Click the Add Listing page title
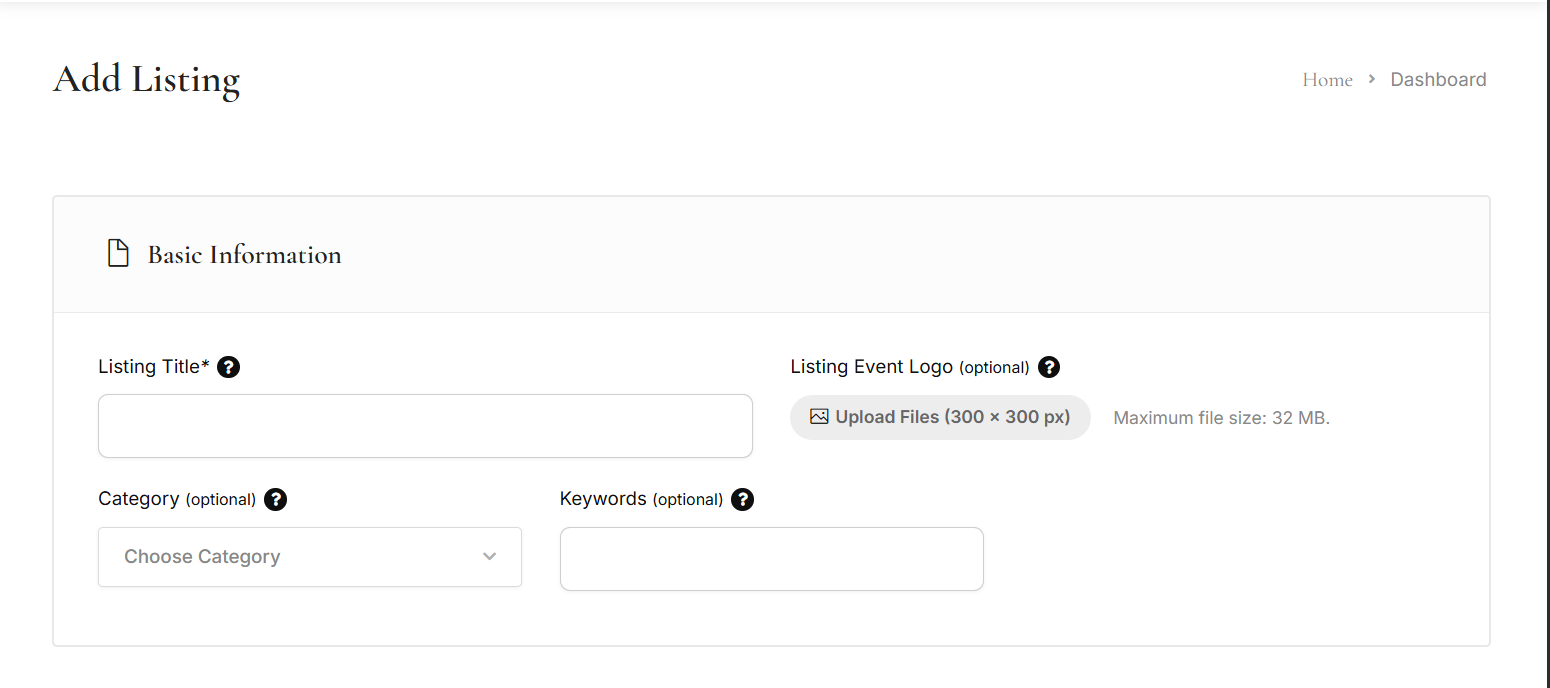 [x=146, y=80]
